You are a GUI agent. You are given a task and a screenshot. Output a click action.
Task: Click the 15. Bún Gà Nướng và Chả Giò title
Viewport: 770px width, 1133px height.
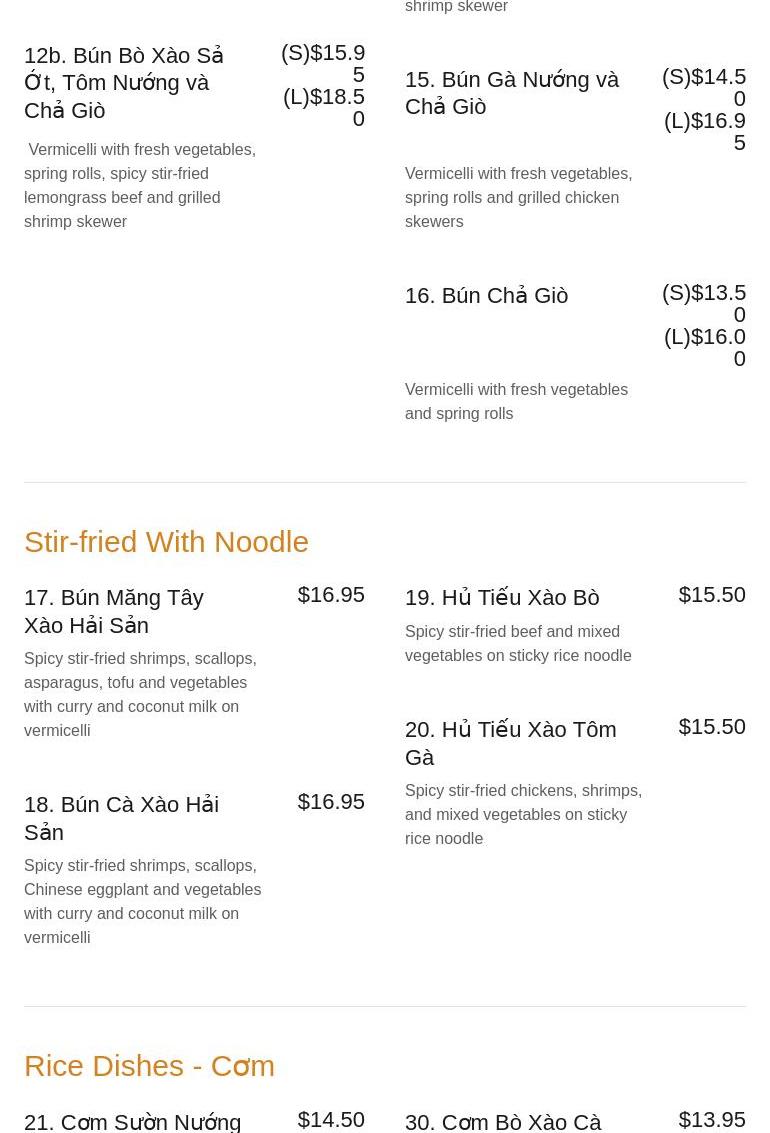511,93
